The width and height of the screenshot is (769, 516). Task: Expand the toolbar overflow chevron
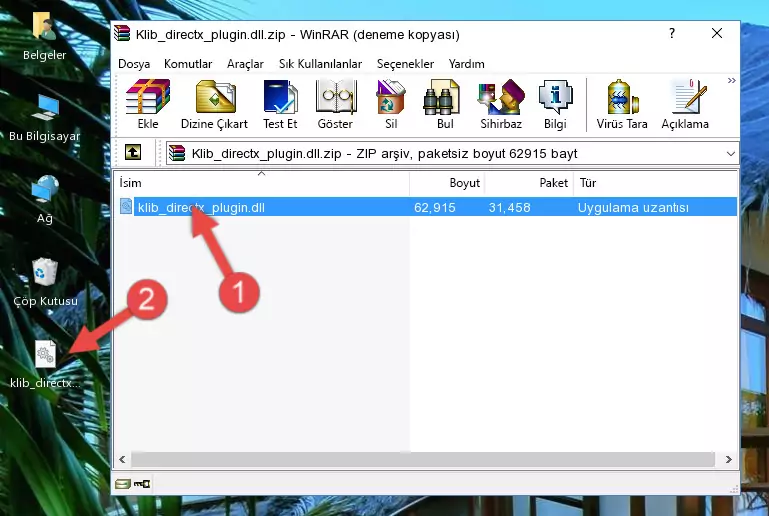coord(731,80)
